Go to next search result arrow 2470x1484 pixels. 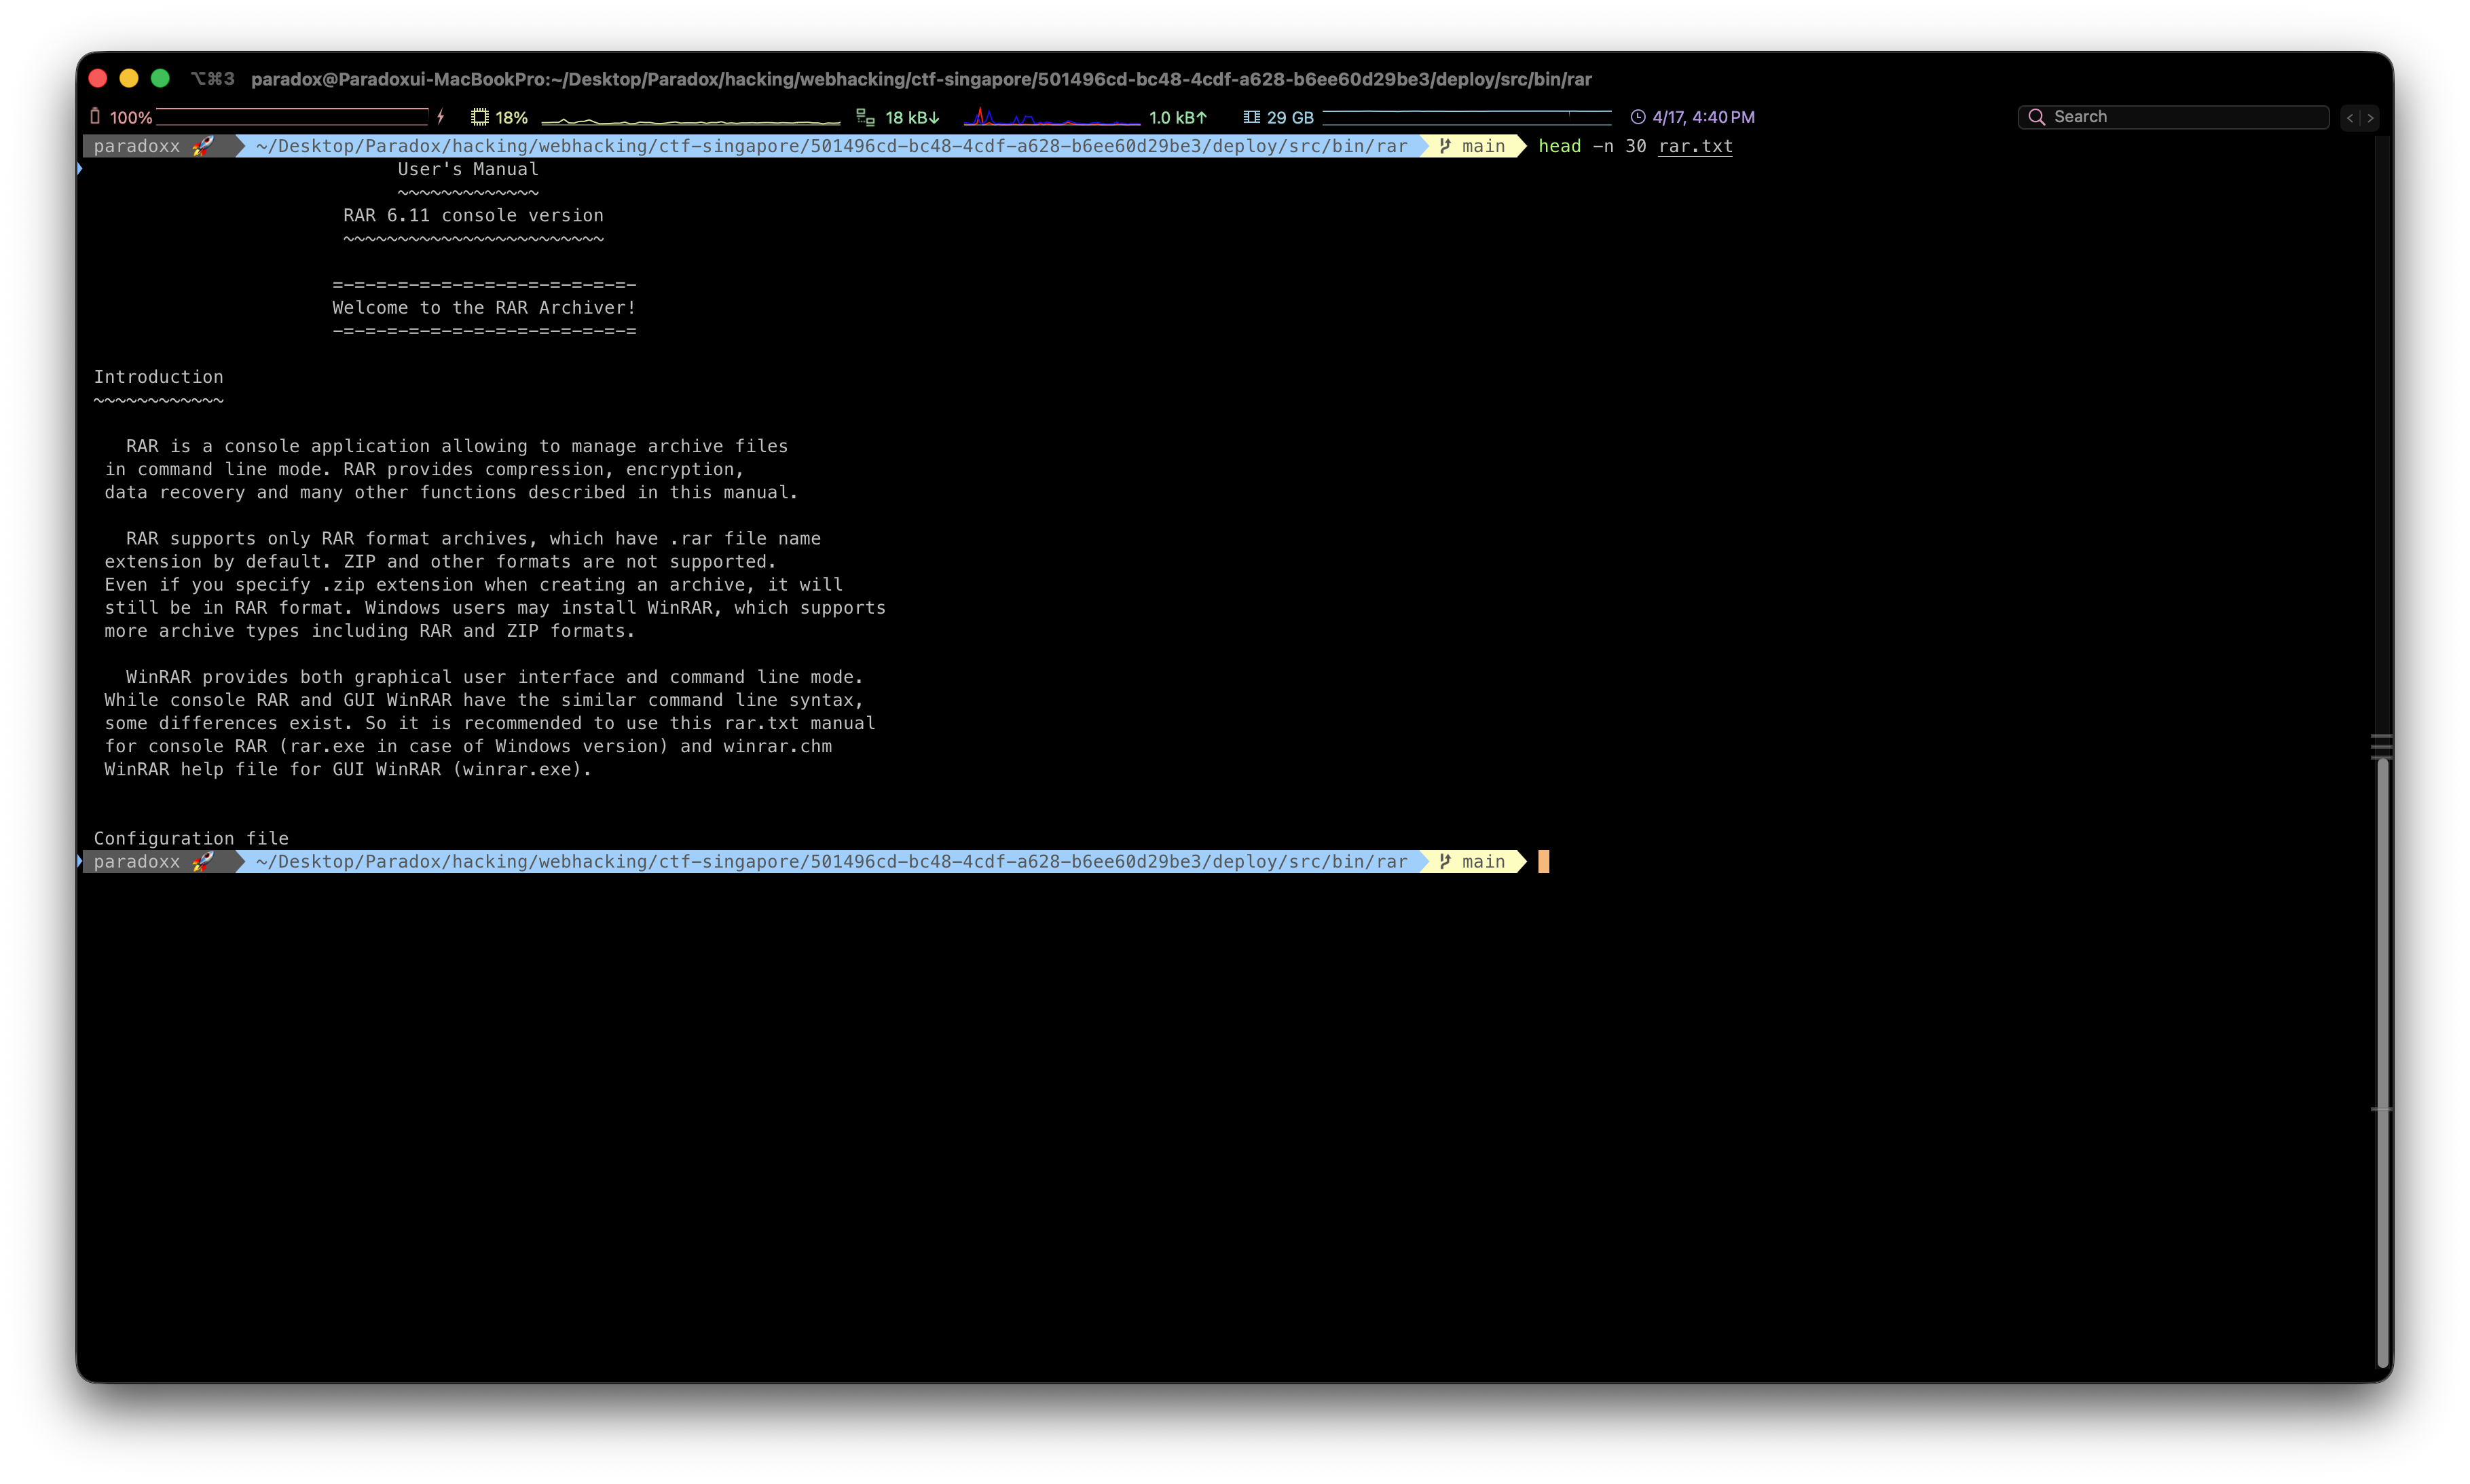(x=2370, y=118)
